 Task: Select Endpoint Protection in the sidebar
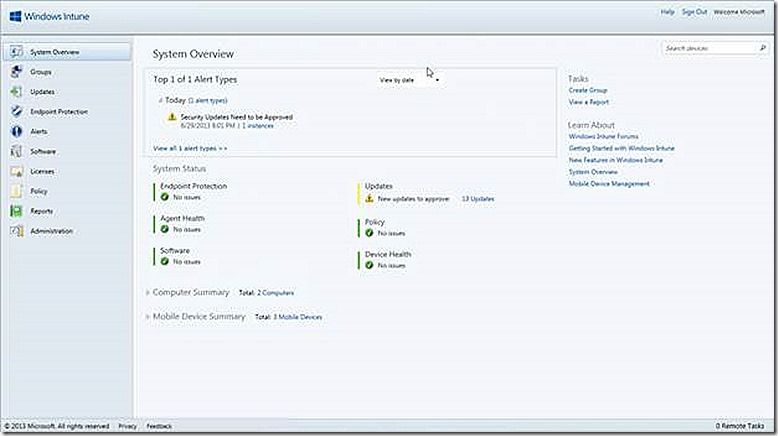coord(59,112)
